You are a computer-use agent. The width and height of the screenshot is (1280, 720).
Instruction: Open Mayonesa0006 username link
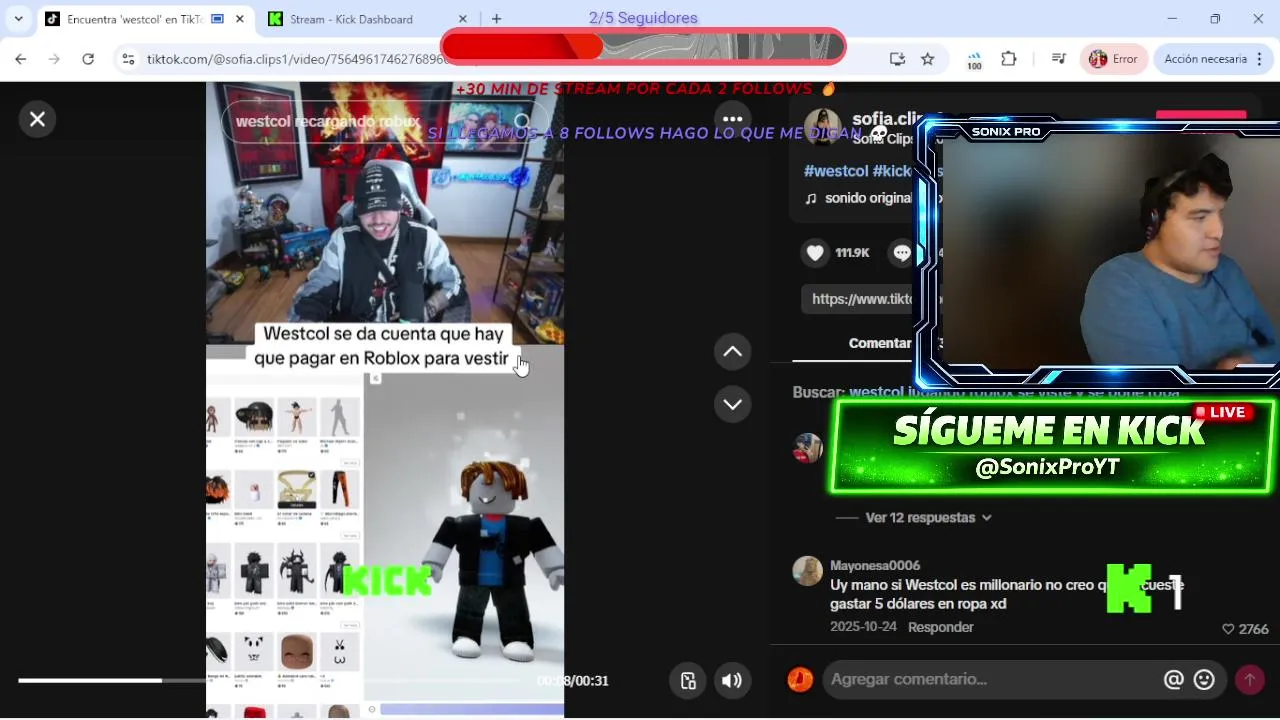coord(875,565)
